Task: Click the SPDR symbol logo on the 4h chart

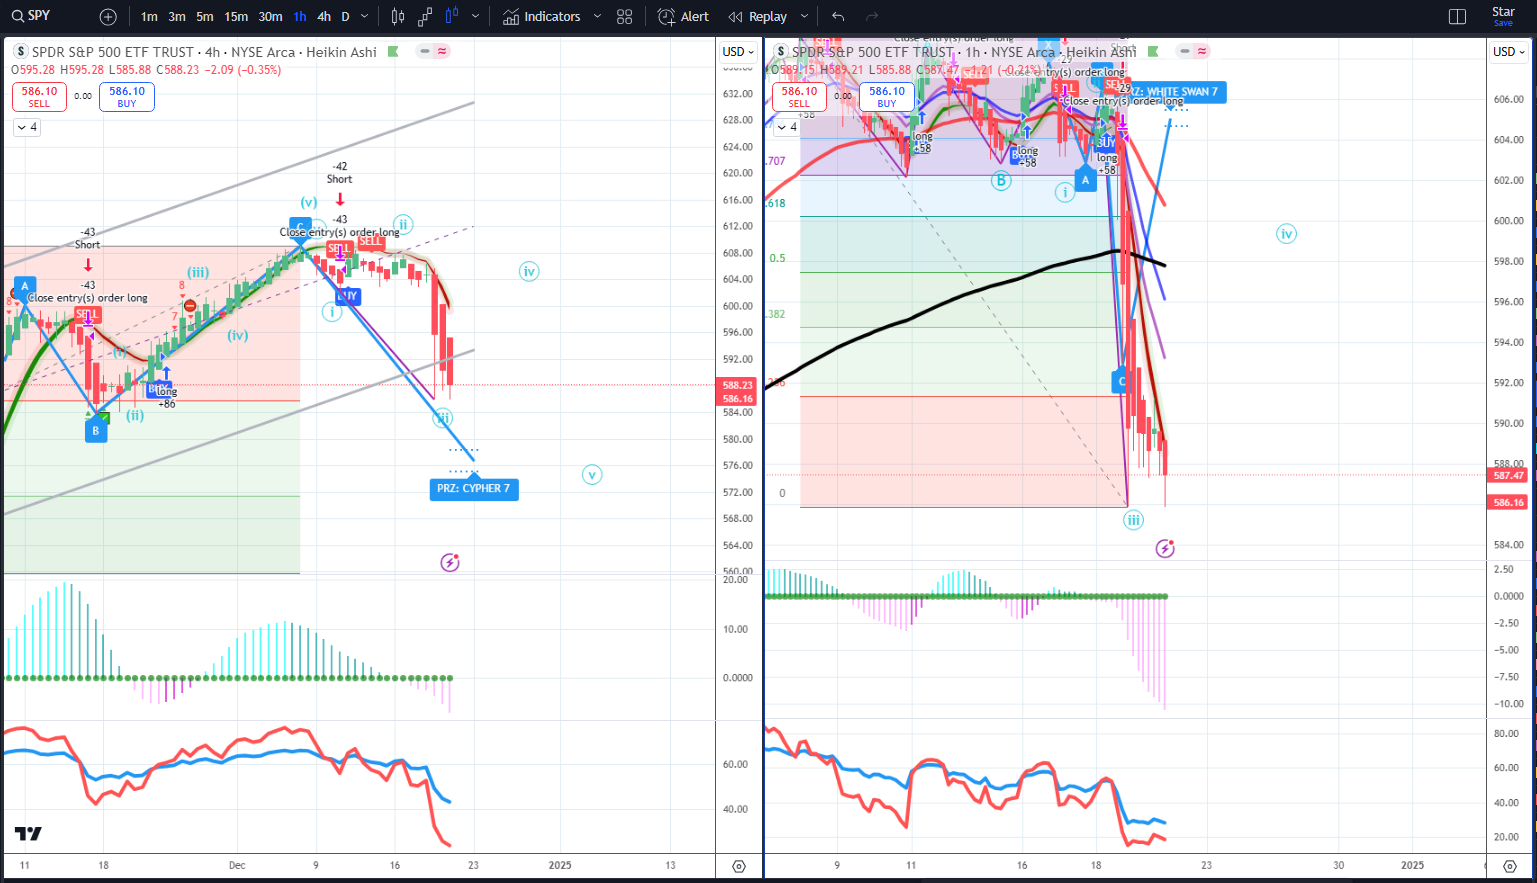Action: [20, 52]
